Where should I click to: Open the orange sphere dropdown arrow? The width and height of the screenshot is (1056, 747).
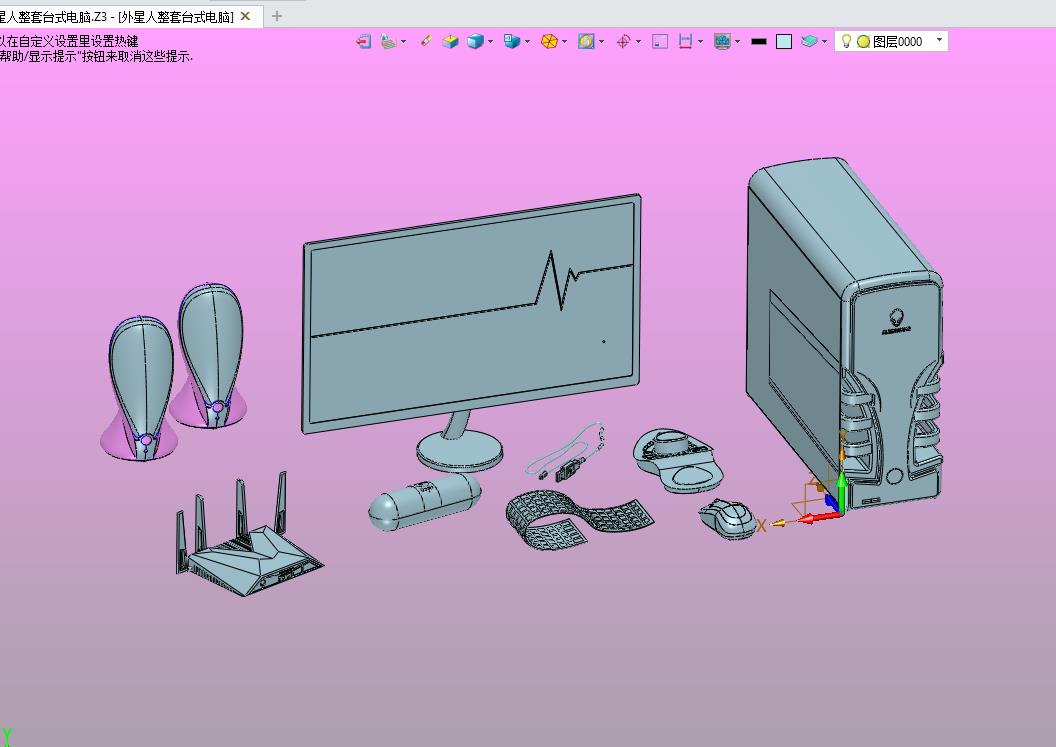point(564,42)
